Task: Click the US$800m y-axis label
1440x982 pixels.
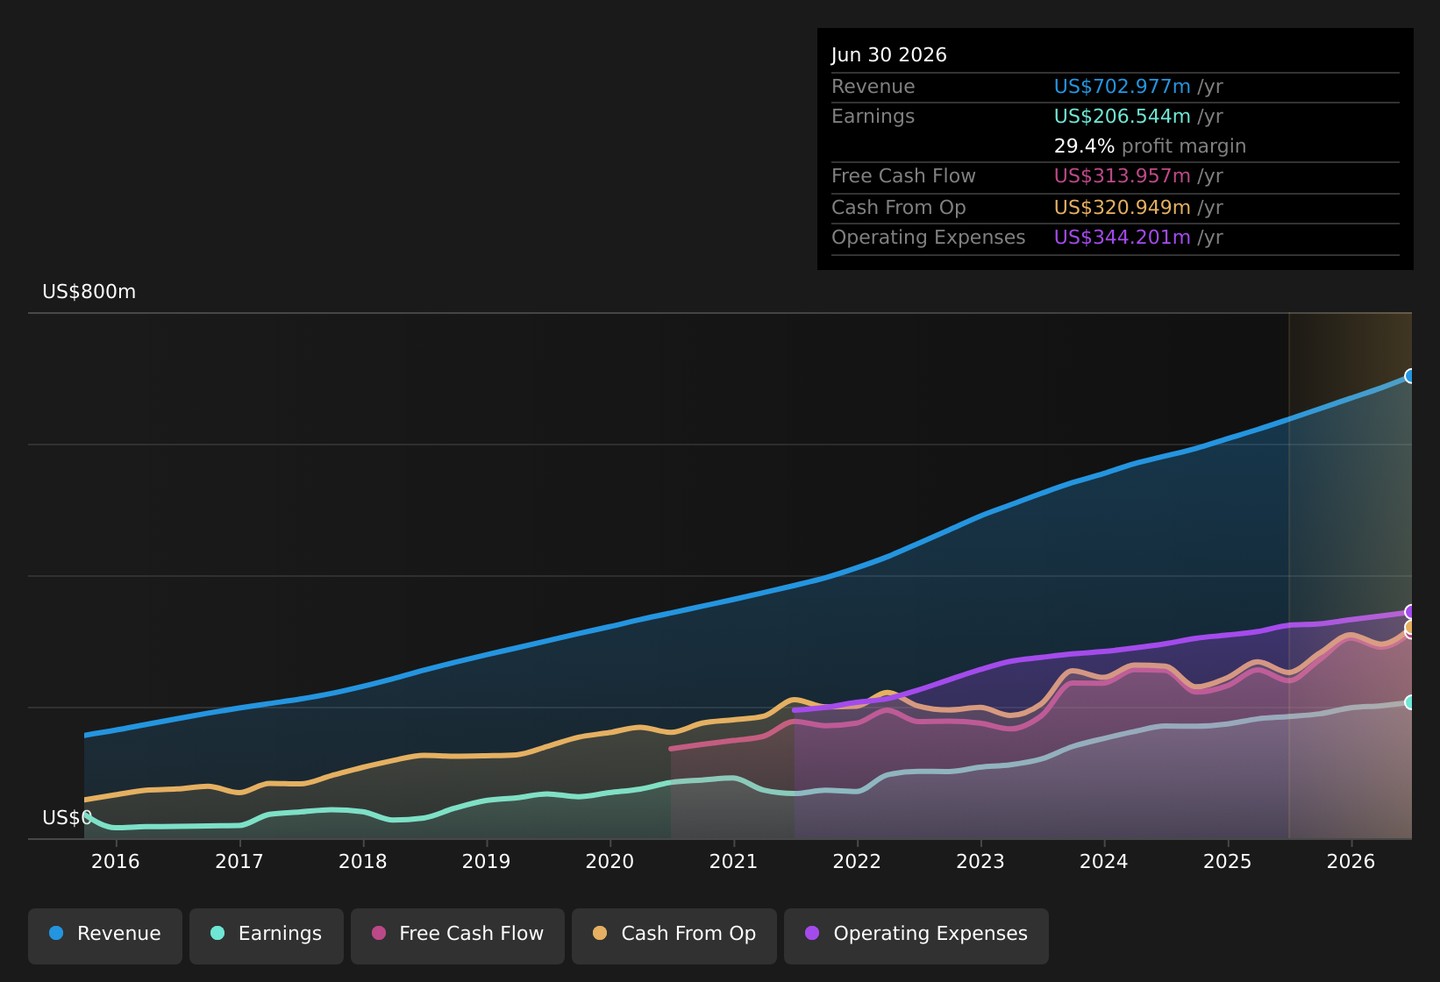Action: tap(89, 292)
